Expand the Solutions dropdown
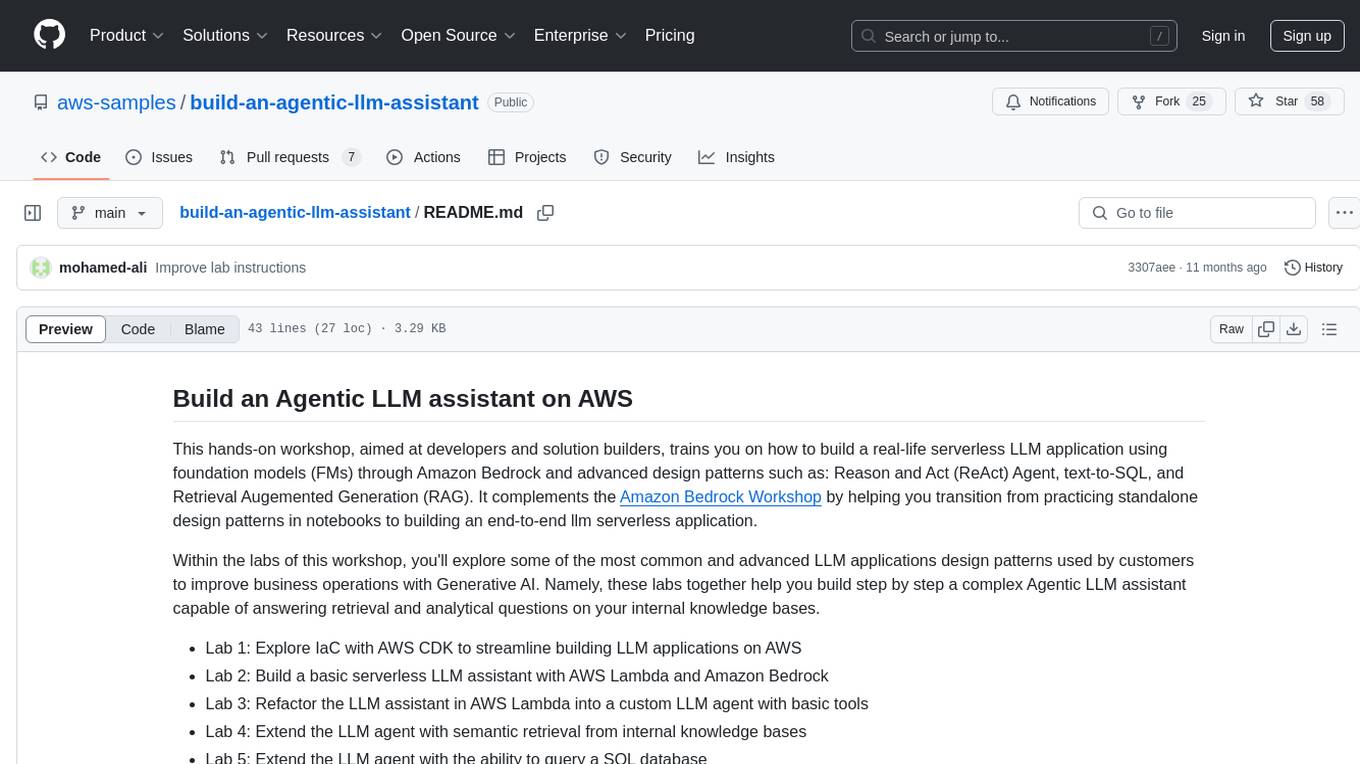This screenshot has width=1360, height=764. [x=225, y=35]
